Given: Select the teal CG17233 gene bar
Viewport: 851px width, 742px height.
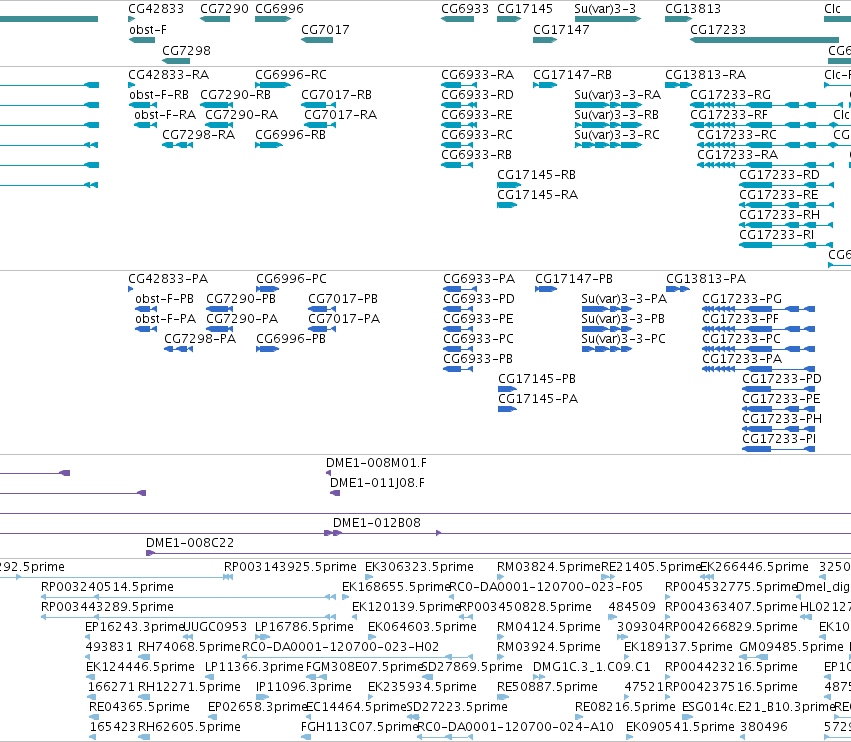Looking at the screenshot, I should 764,40.
